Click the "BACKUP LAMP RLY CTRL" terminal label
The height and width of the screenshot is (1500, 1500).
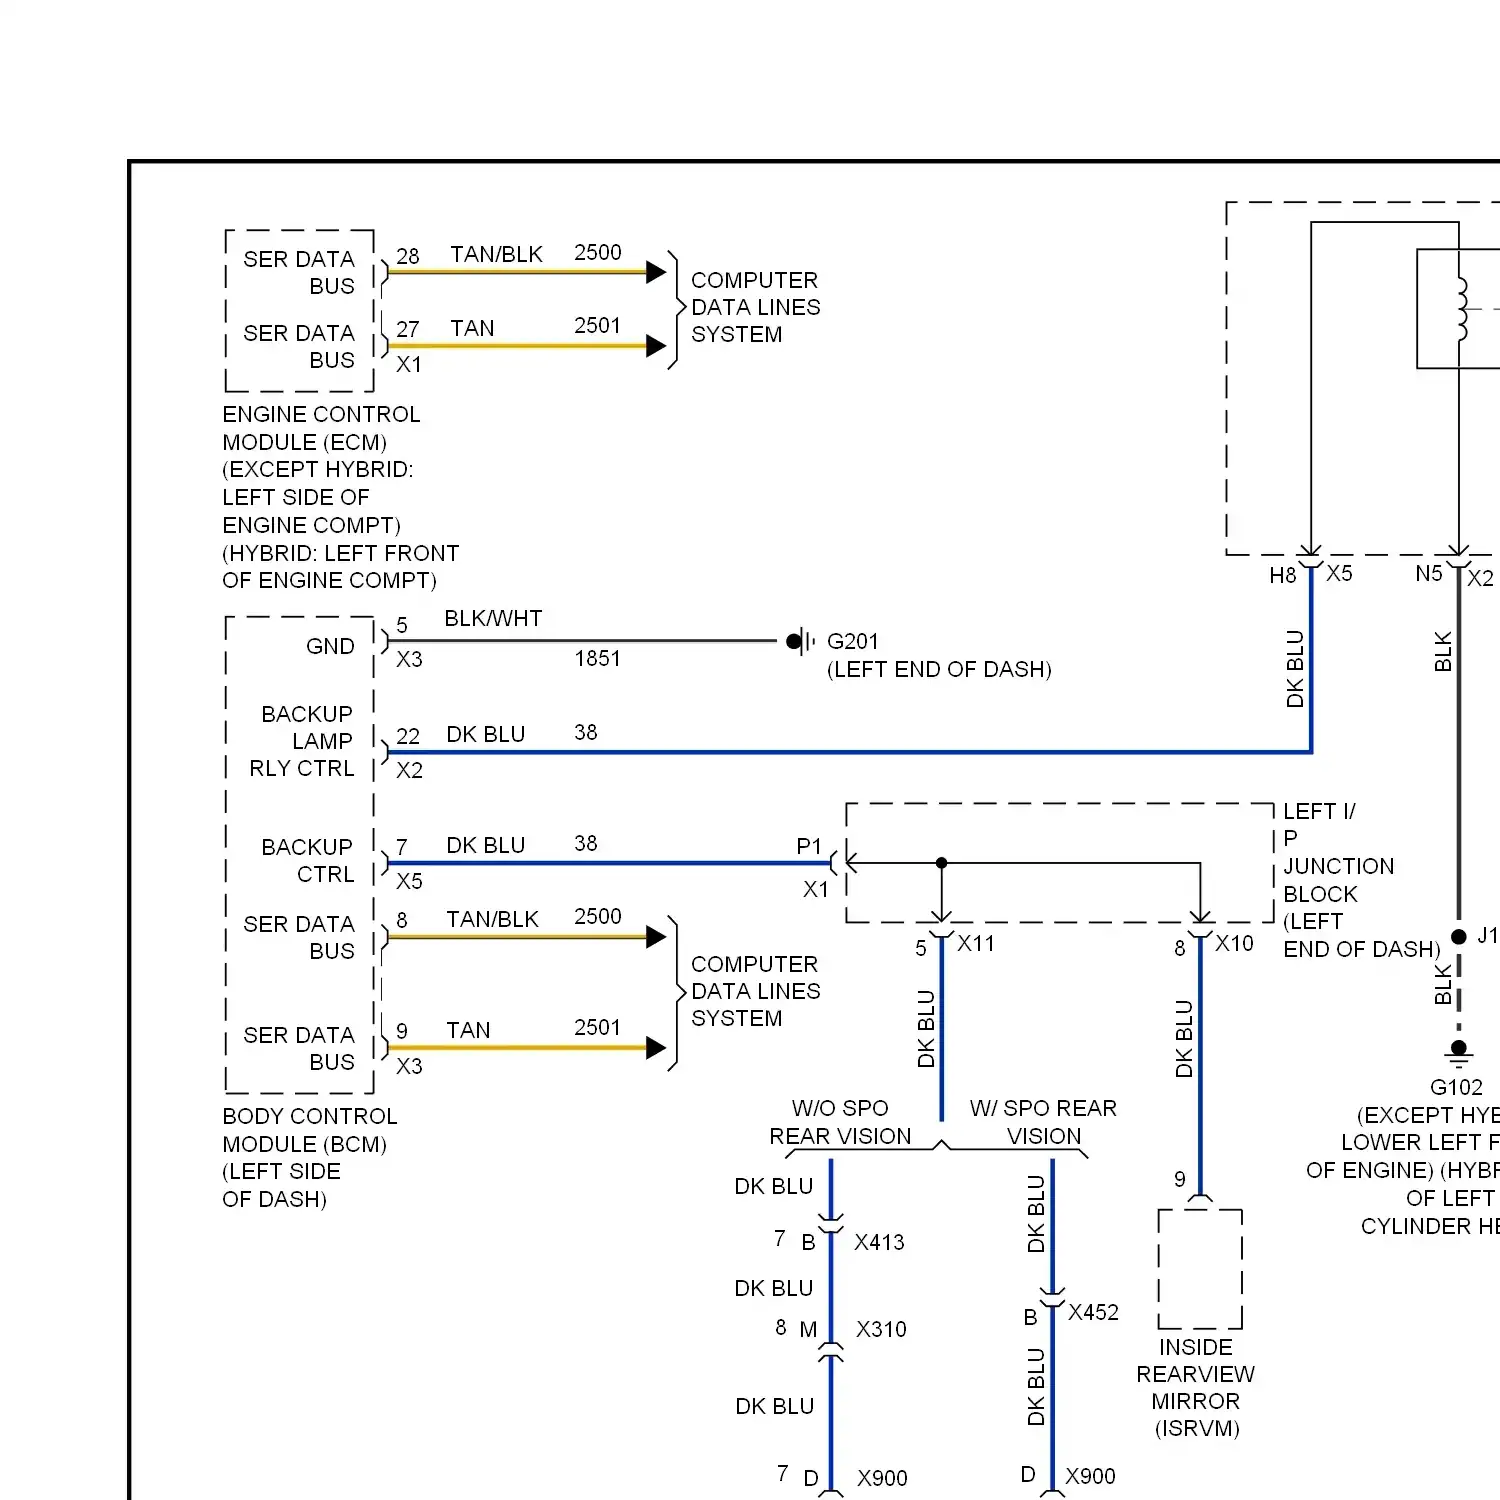[x=303, y=741]
